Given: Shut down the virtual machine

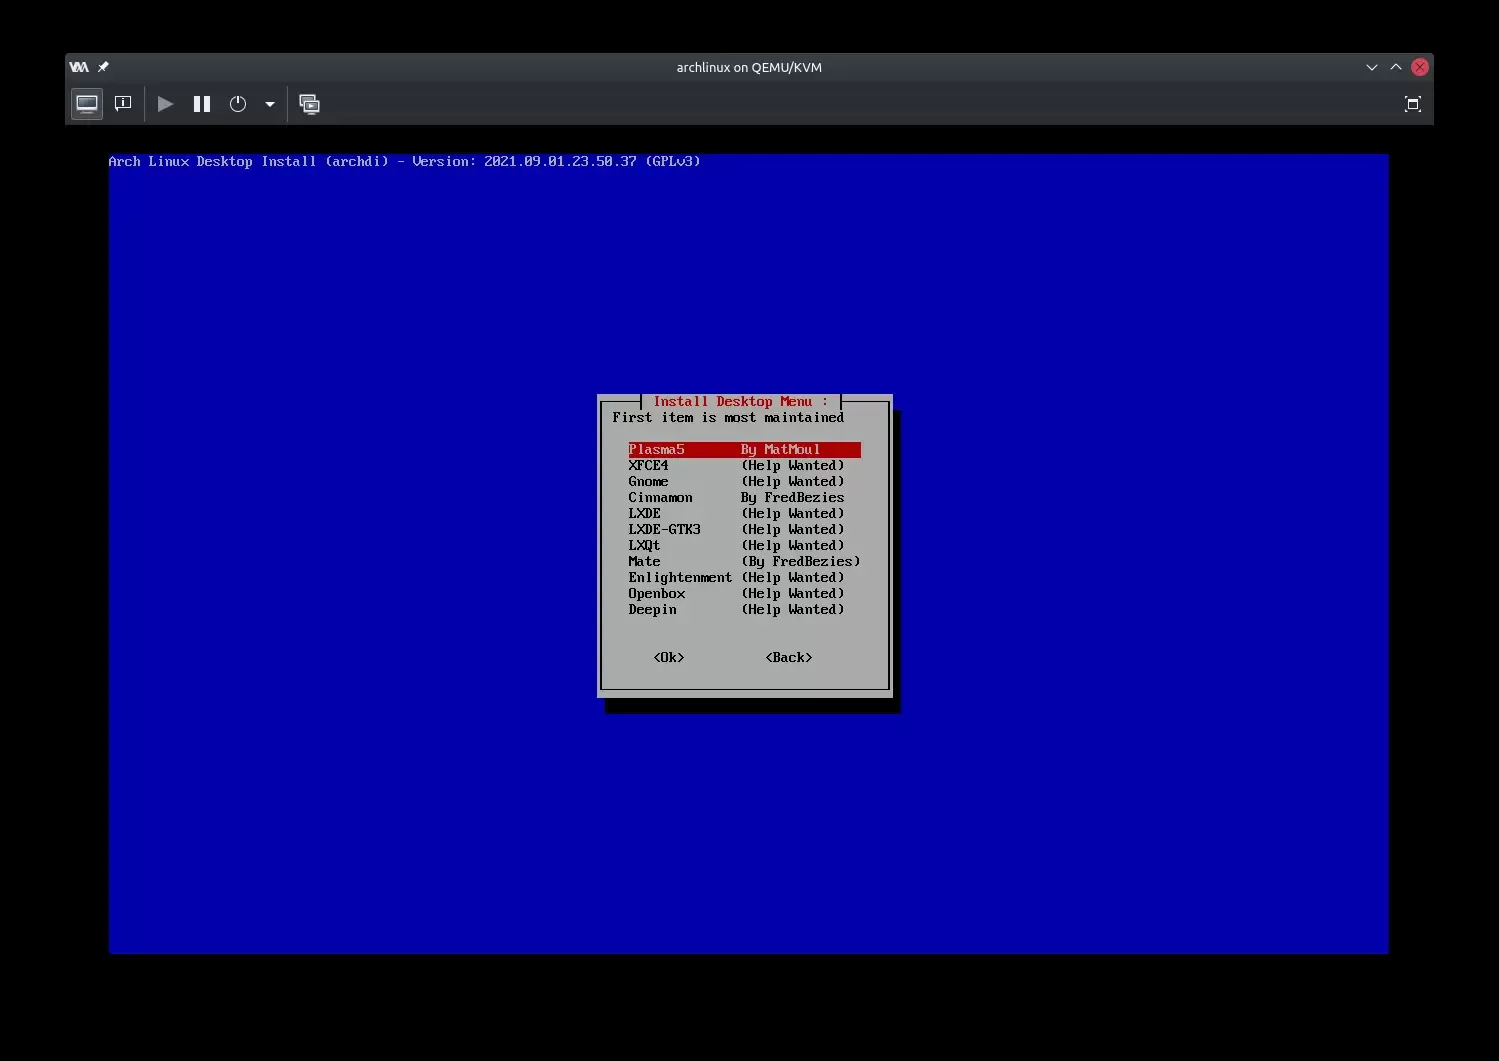Looking at the screenshot, I should 238,104.
